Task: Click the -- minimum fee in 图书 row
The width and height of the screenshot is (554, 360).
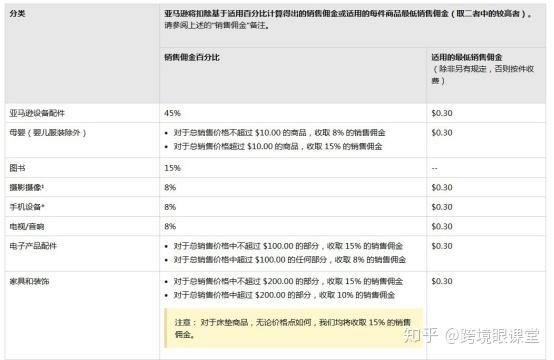Action: click(x=435, y=168)
